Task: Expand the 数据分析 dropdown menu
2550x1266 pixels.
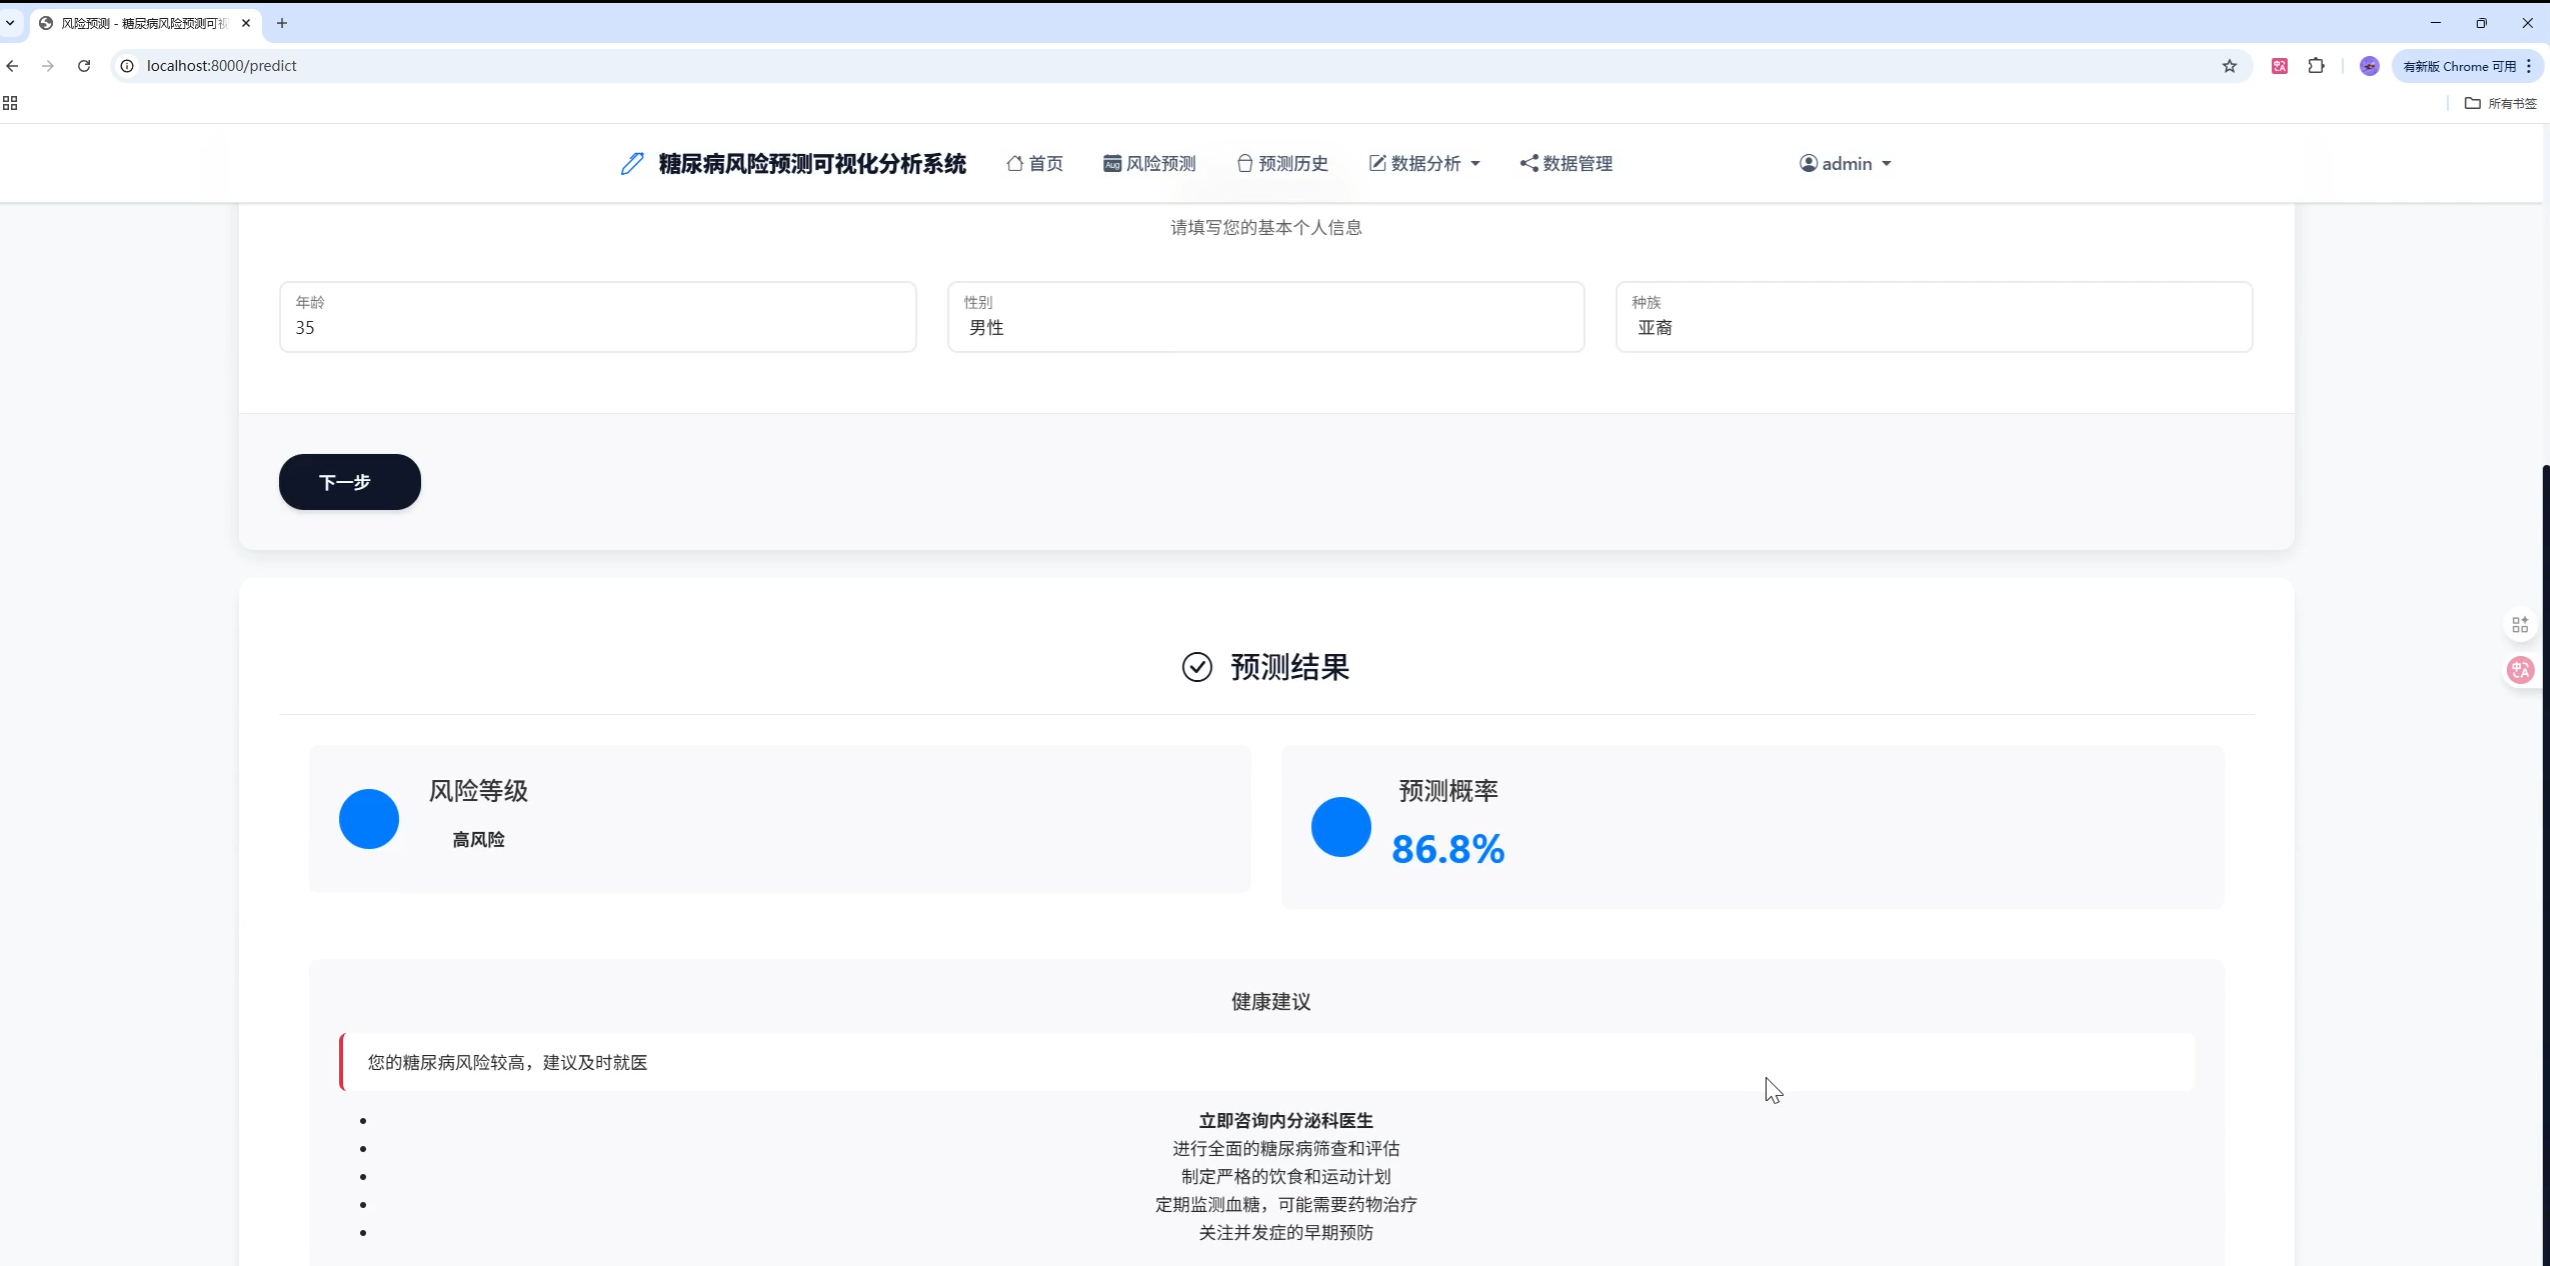Action: [1424, 163]
